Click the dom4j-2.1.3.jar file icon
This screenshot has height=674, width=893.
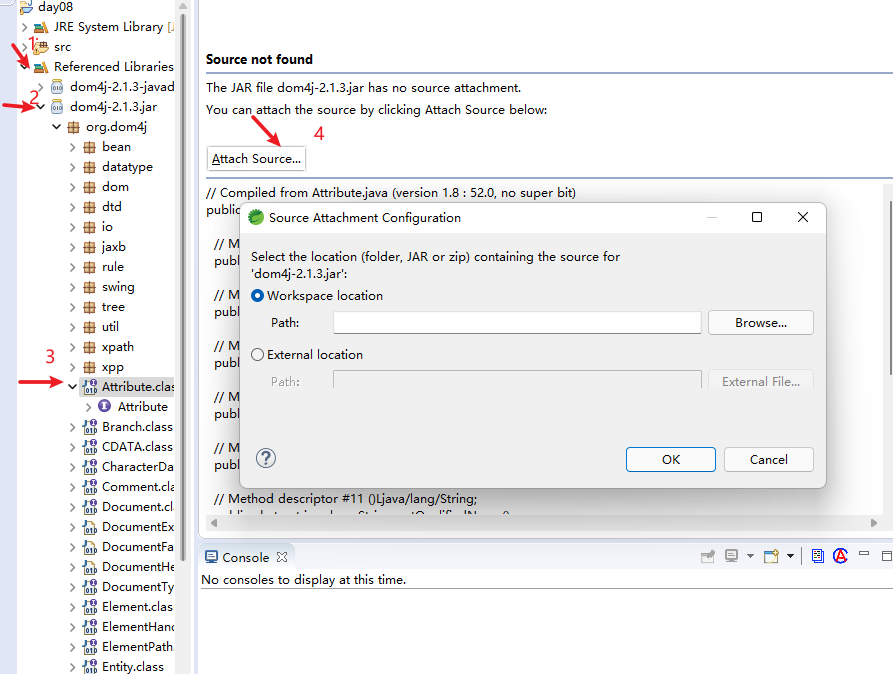point(57,107)
